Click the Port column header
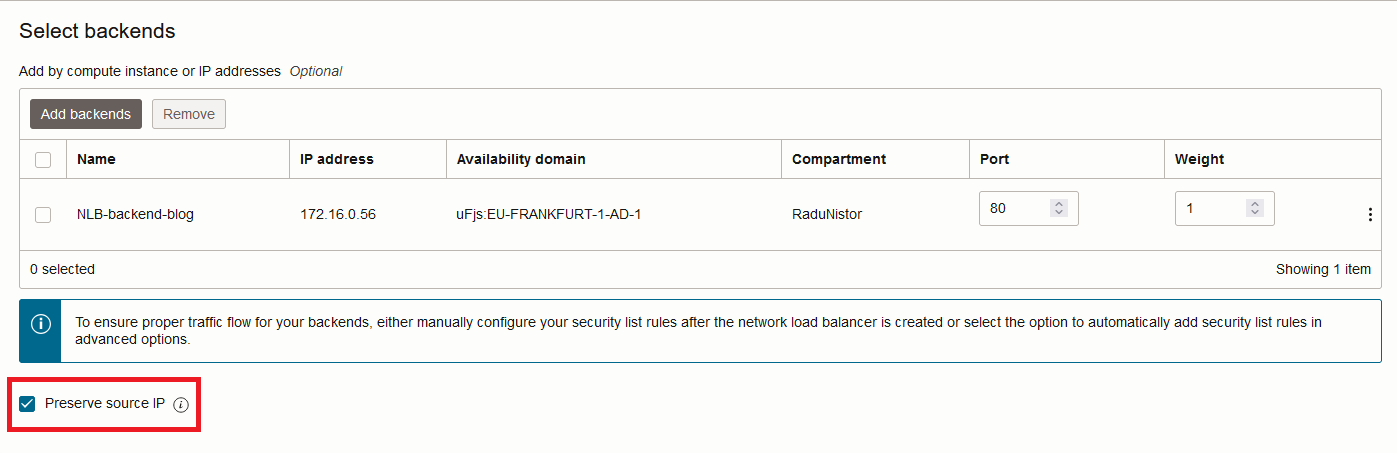This screenshot has width=1397, height=453. (x=994, y=159)
